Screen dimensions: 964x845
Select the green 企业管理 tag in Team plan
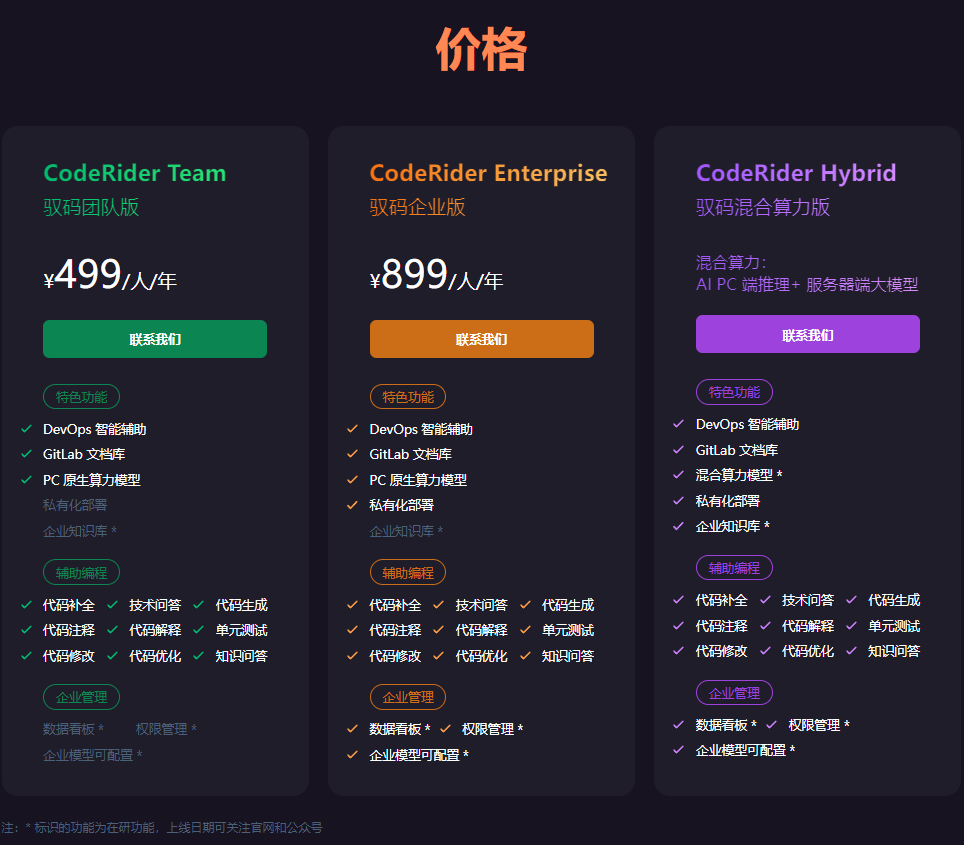click(81, 697)
